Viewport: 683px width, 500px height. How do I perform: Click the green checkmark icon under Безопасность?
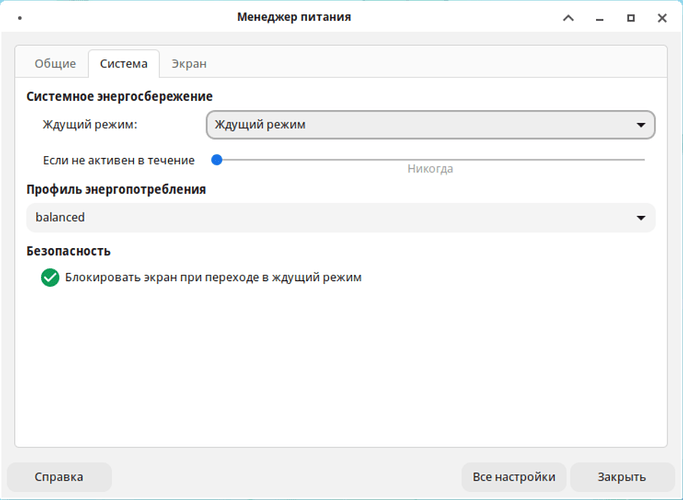50,278
